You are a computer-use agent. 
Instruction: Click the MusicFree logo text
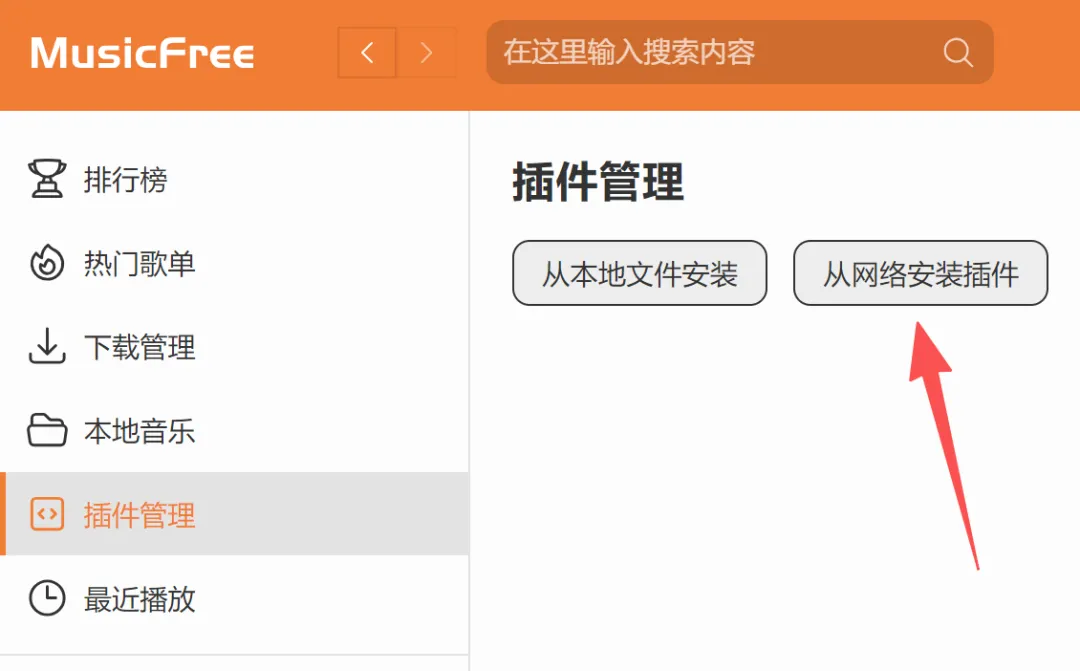142,53
